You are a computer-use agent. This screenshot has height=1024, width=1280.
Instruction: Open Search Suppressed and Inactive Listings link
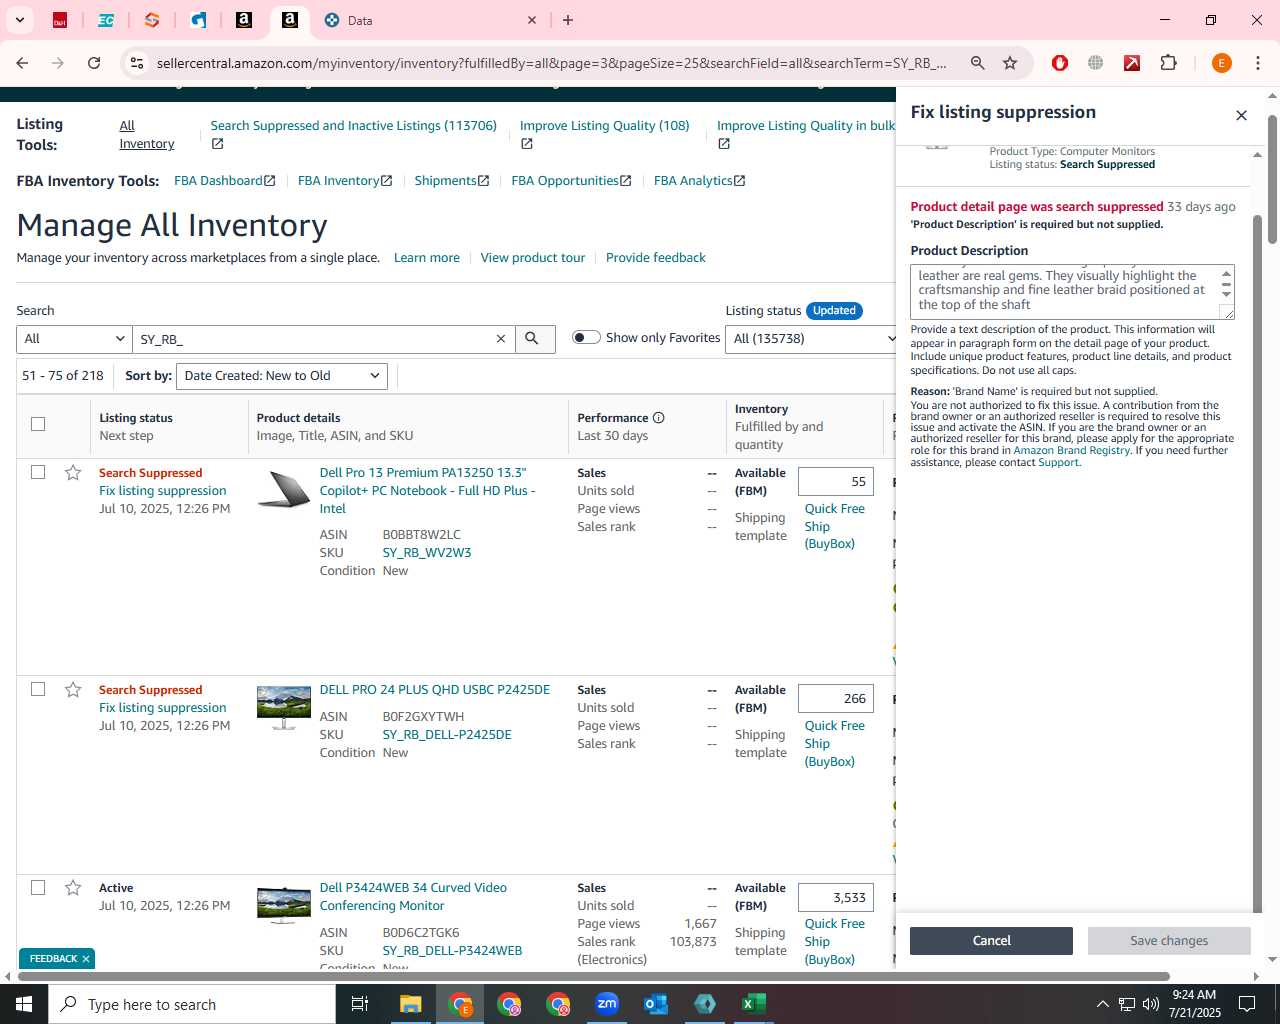(353, 125)
